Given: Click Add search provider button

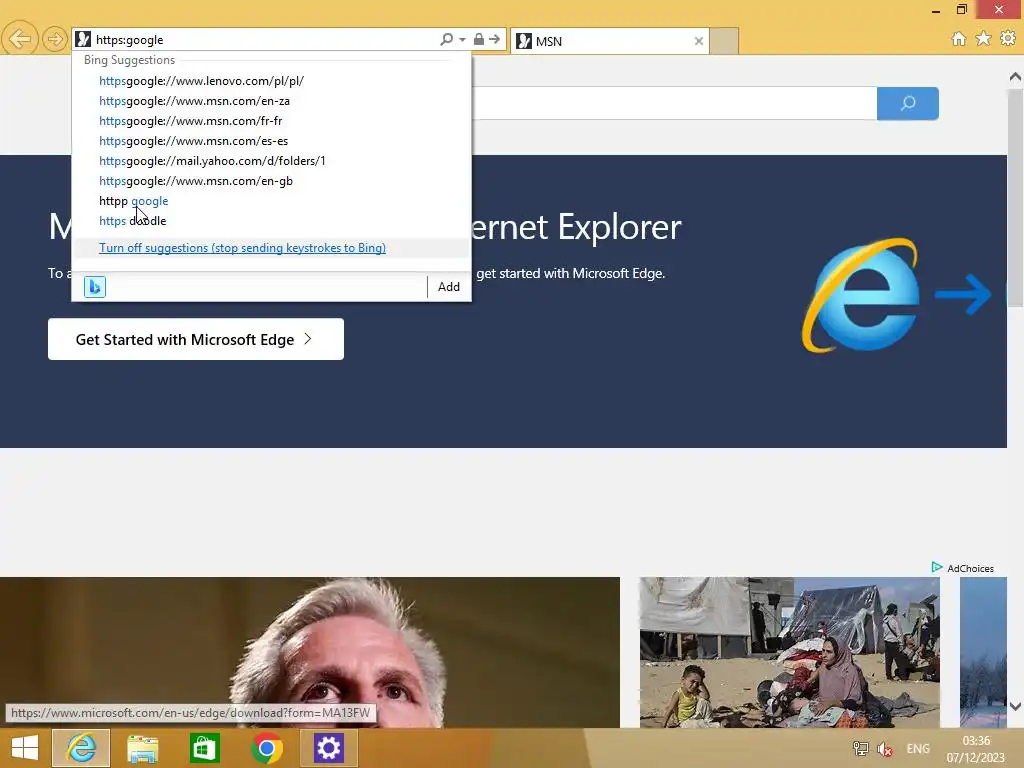Looking at the screenshot, I should (x=449, y=287).
